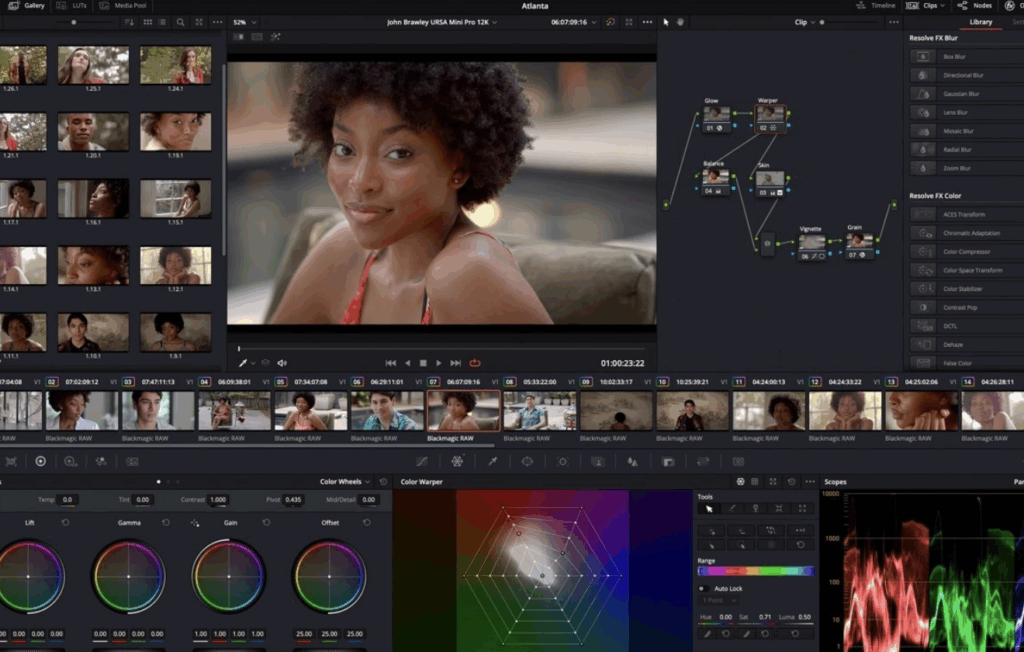
Task: Open the Clips dropdown arrow
Action: click(x=942, y=6)
